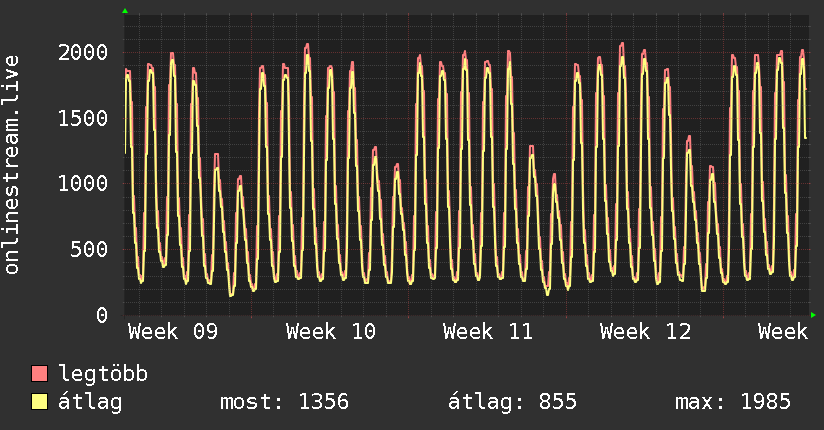Select the legtöbb legend label

click(103, 374)
